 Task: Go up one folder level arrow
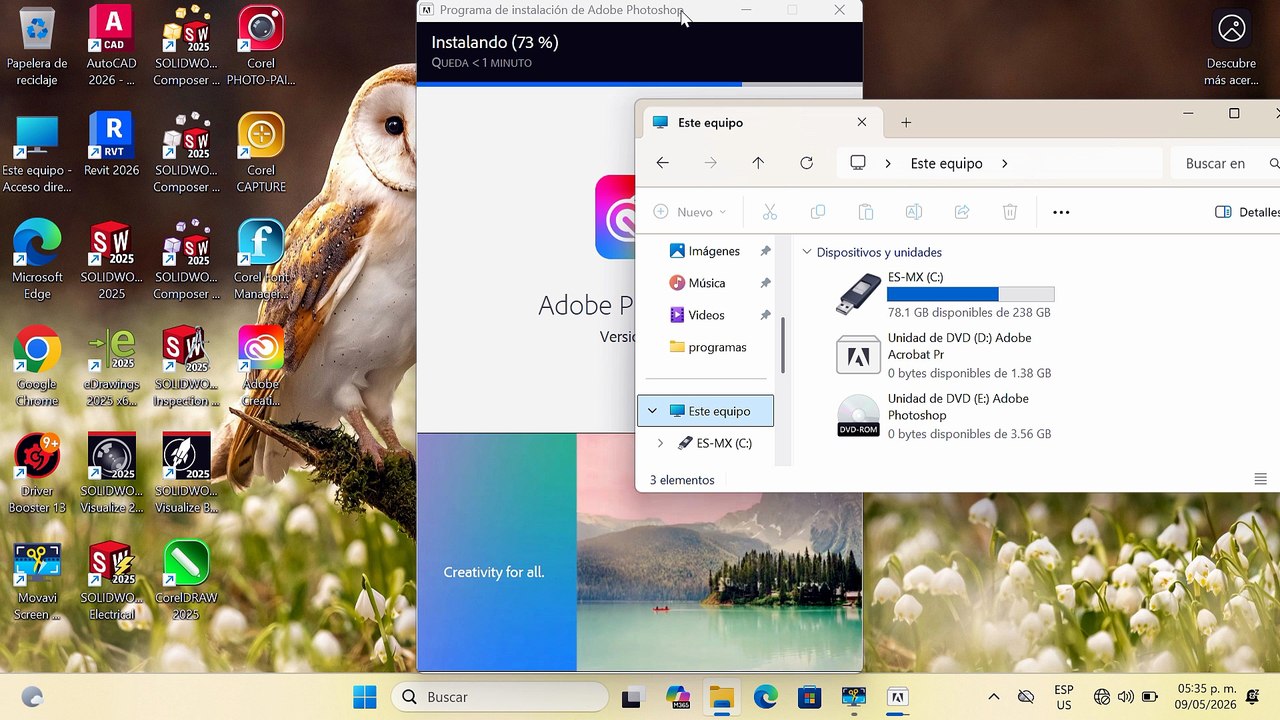[758, 163]
